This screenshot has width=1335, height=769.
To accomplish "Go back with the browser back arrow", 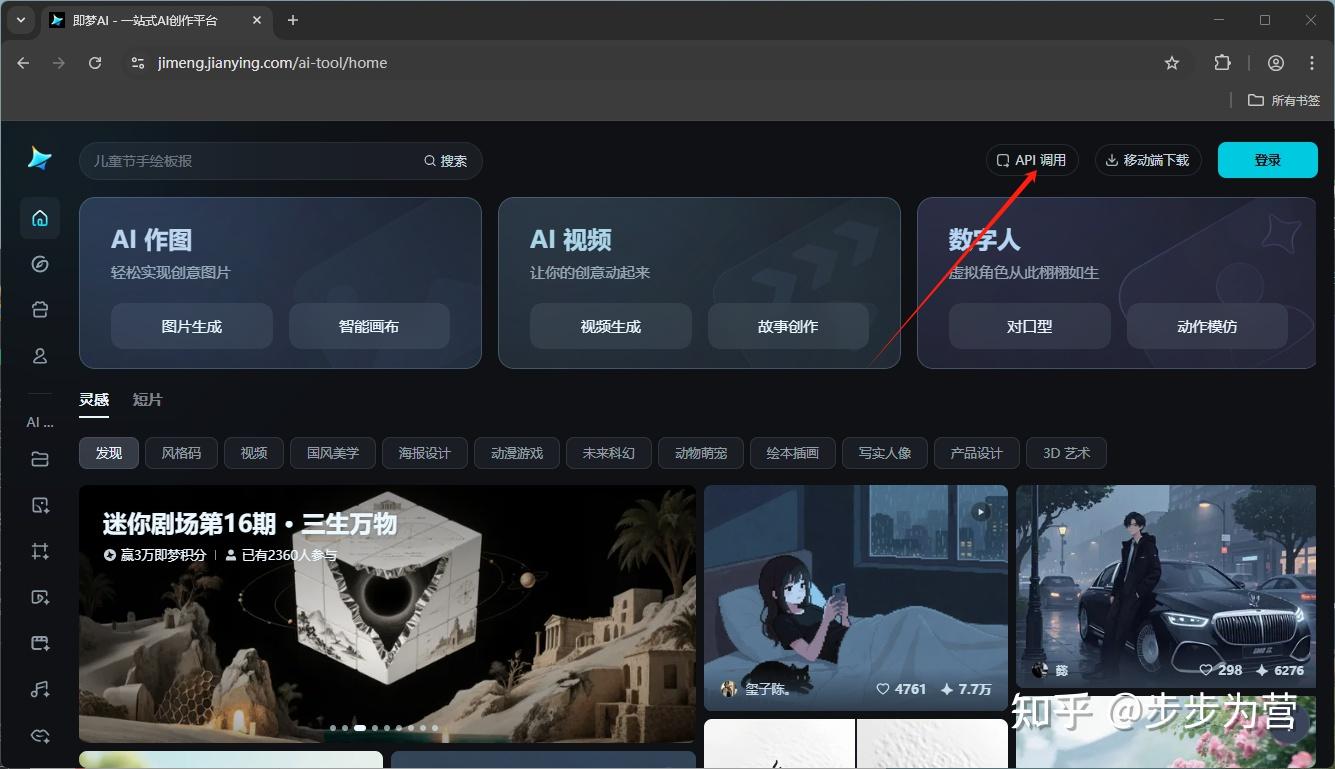I will [x=24, y=63].
